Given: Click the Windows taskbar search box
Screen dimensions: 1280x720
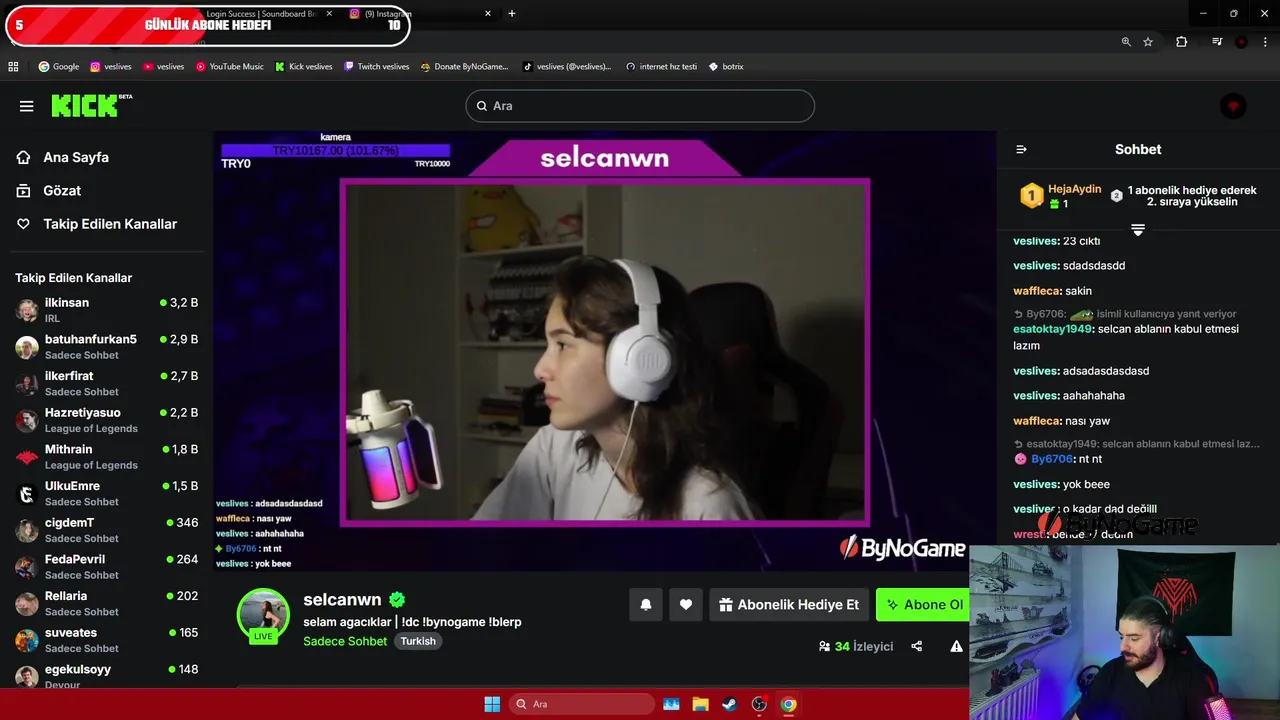Looking at the screenshot, I should click(x=582, y=704).
